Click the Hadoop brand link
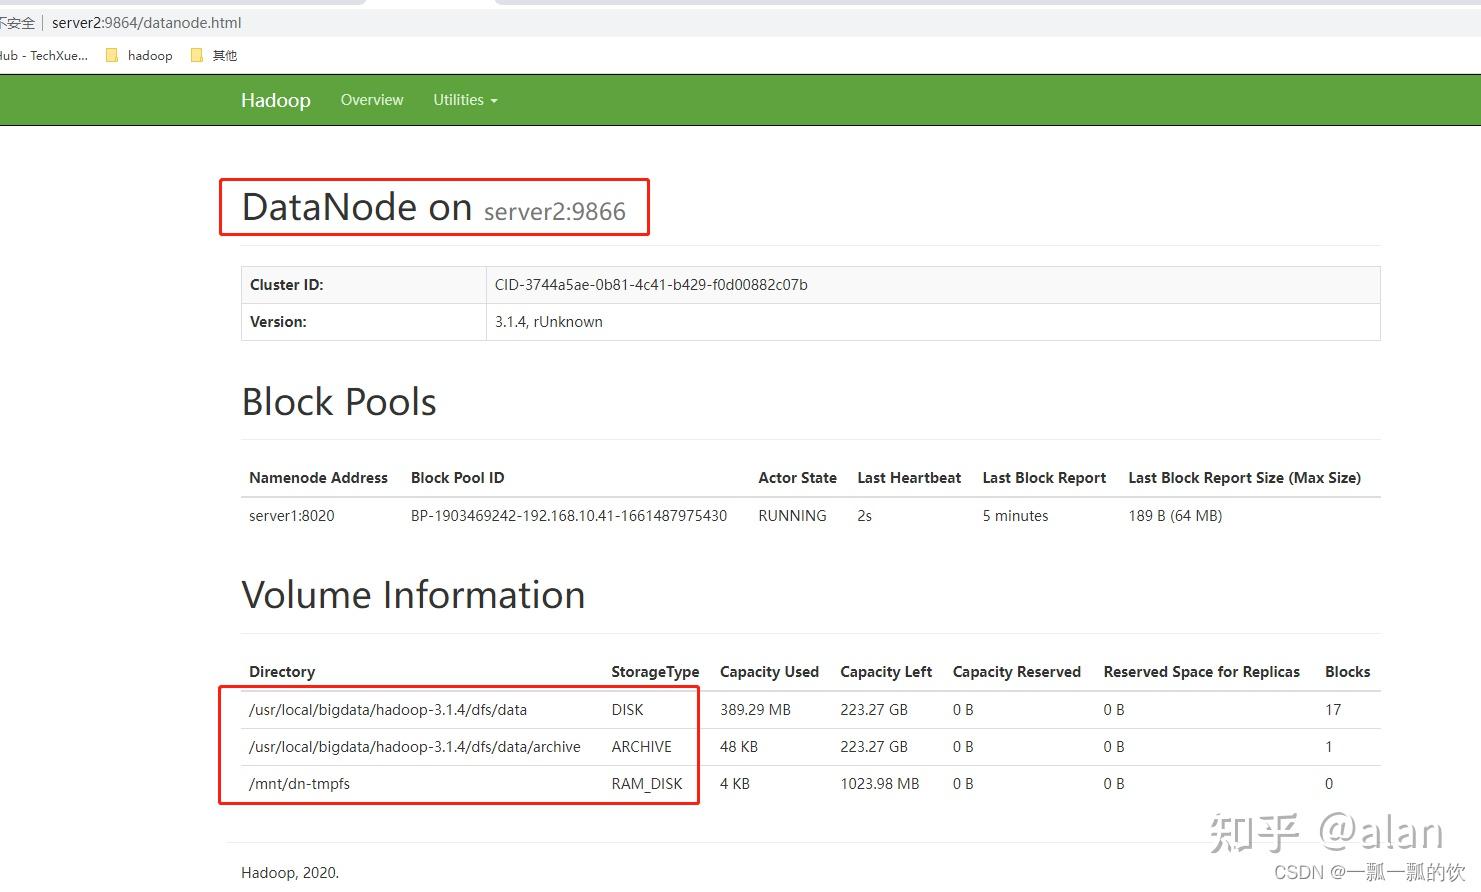 click(275, 100)
